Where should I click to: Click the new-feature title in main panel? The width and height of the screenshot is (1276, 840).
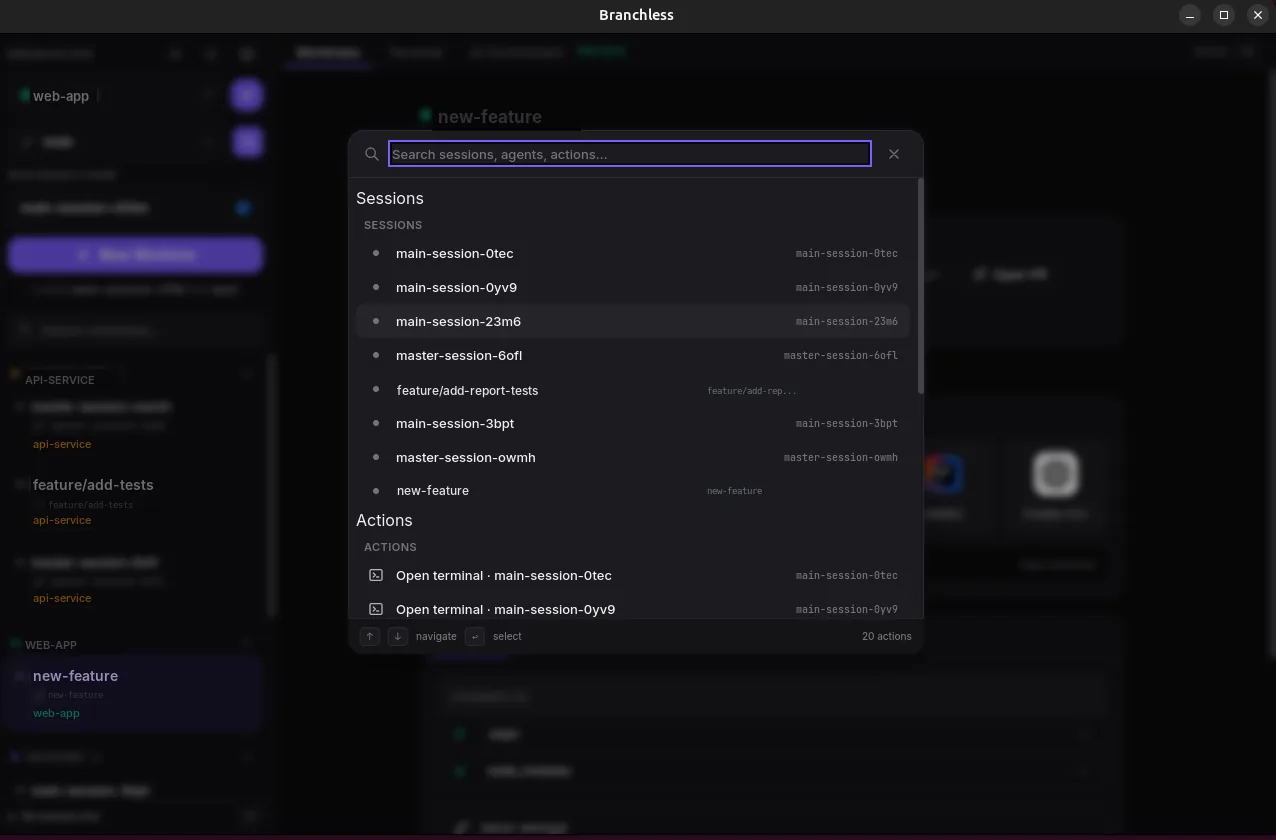pyautogui.click(x=490, y=117)
